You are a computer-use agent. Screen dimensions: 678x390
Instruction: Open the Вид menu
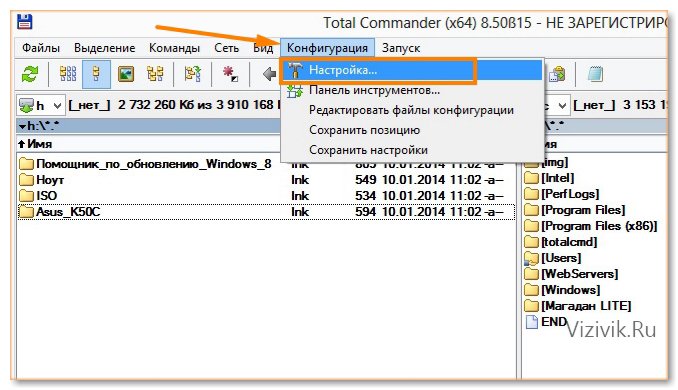(x=263, y=48)
